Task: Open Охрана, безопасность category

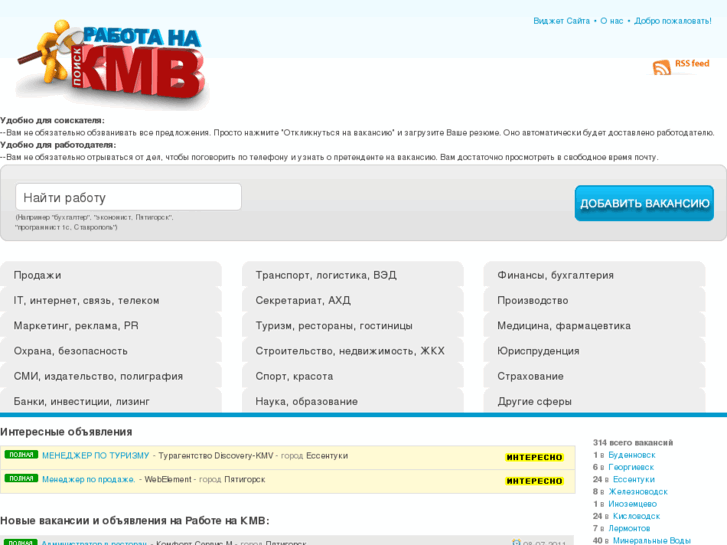Action: pyautogui.click(x=111, y=351)
